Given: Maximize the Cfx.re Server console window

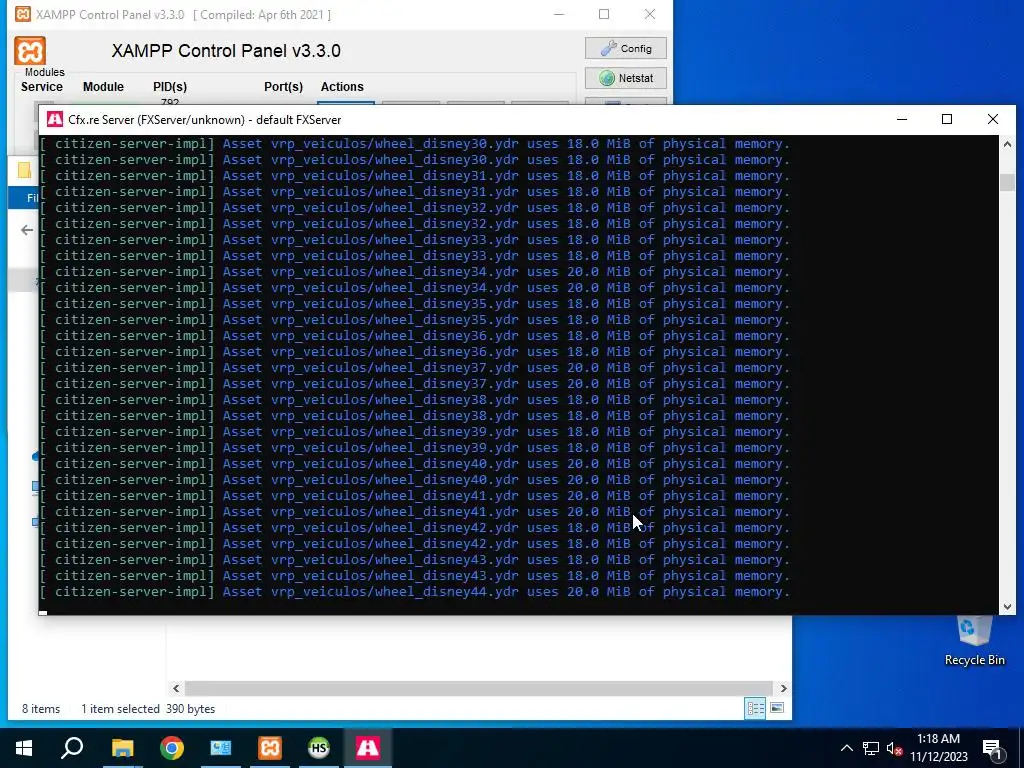Looking at the screenshot, I should tap(947, 119).
